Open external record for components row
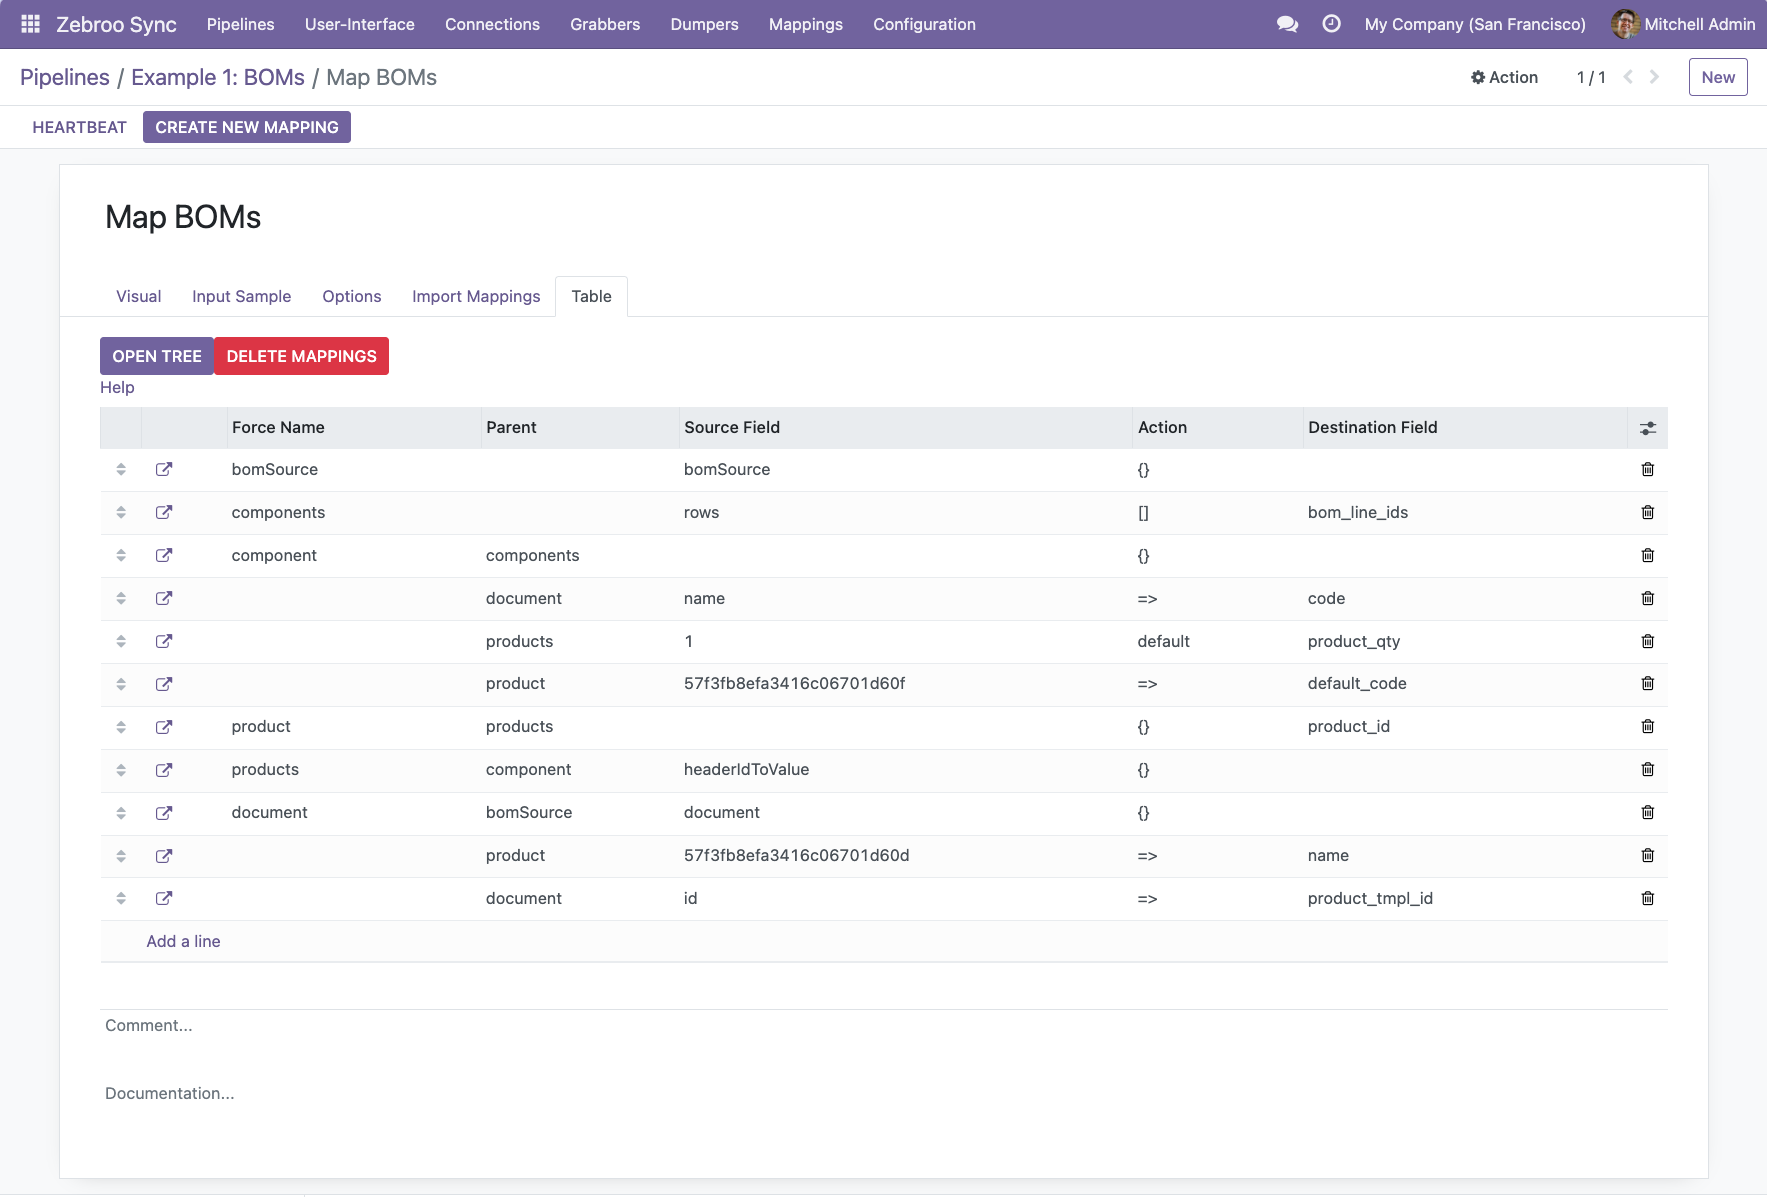The height and width of the screenshot is (1197, 1767). tap(164, 512)
